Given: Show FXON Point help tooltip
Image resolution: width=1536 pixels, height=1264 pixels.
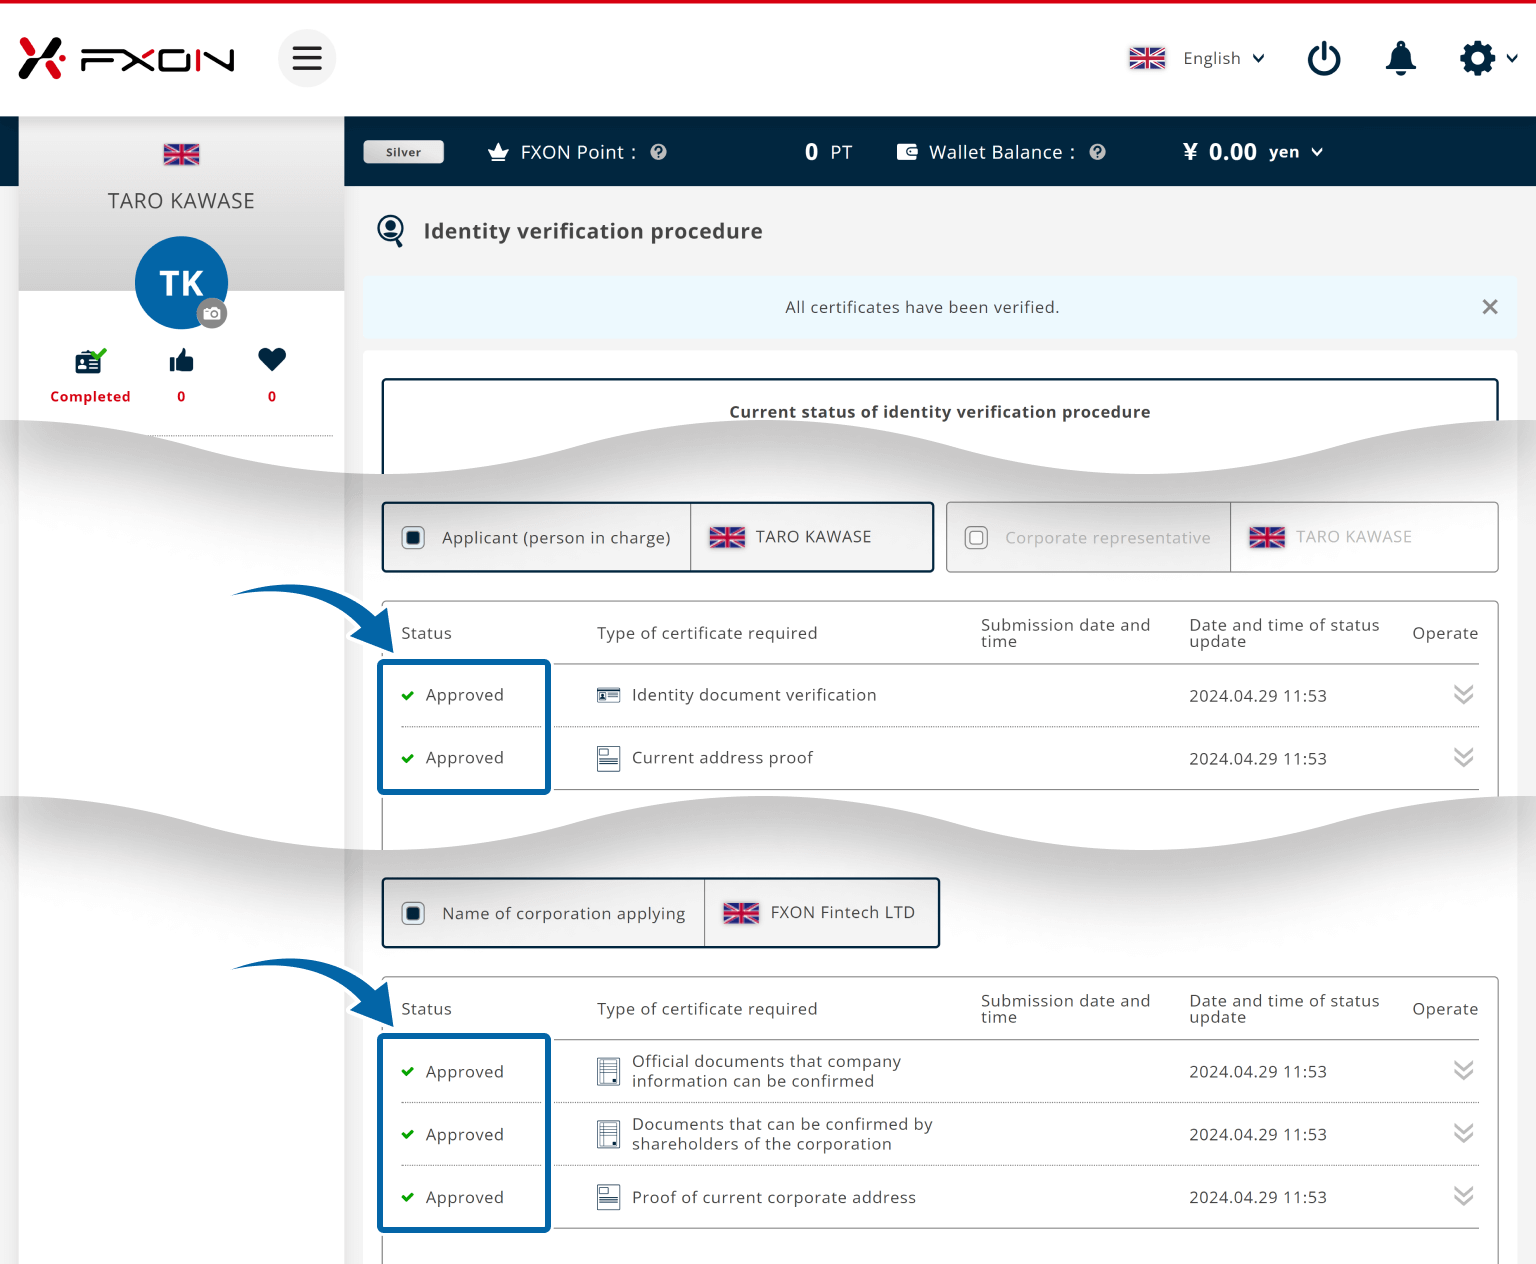Looking at the screenshot, I should click(658, 152).
